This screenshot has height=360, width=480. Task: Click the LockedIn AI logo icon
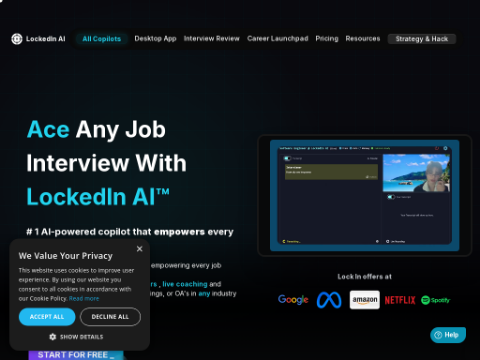point(17,39)
